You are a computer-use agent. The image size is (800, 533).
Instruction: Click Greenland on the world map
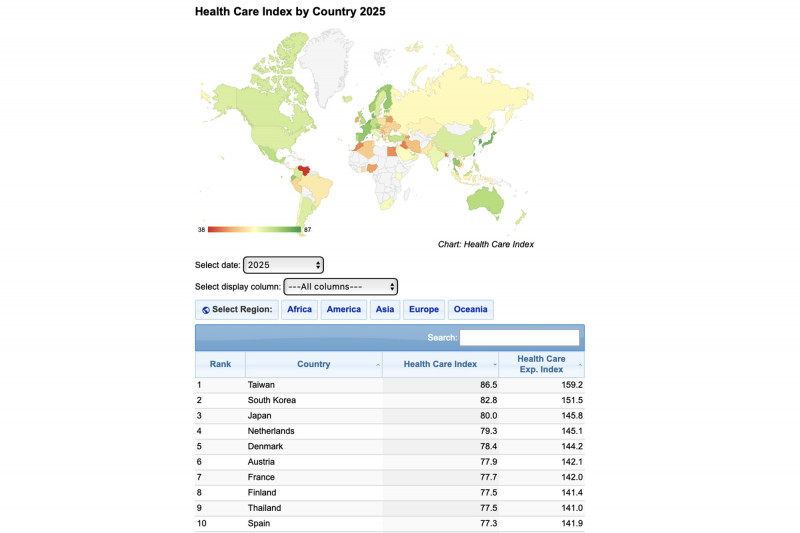click(x=327, y=64)
